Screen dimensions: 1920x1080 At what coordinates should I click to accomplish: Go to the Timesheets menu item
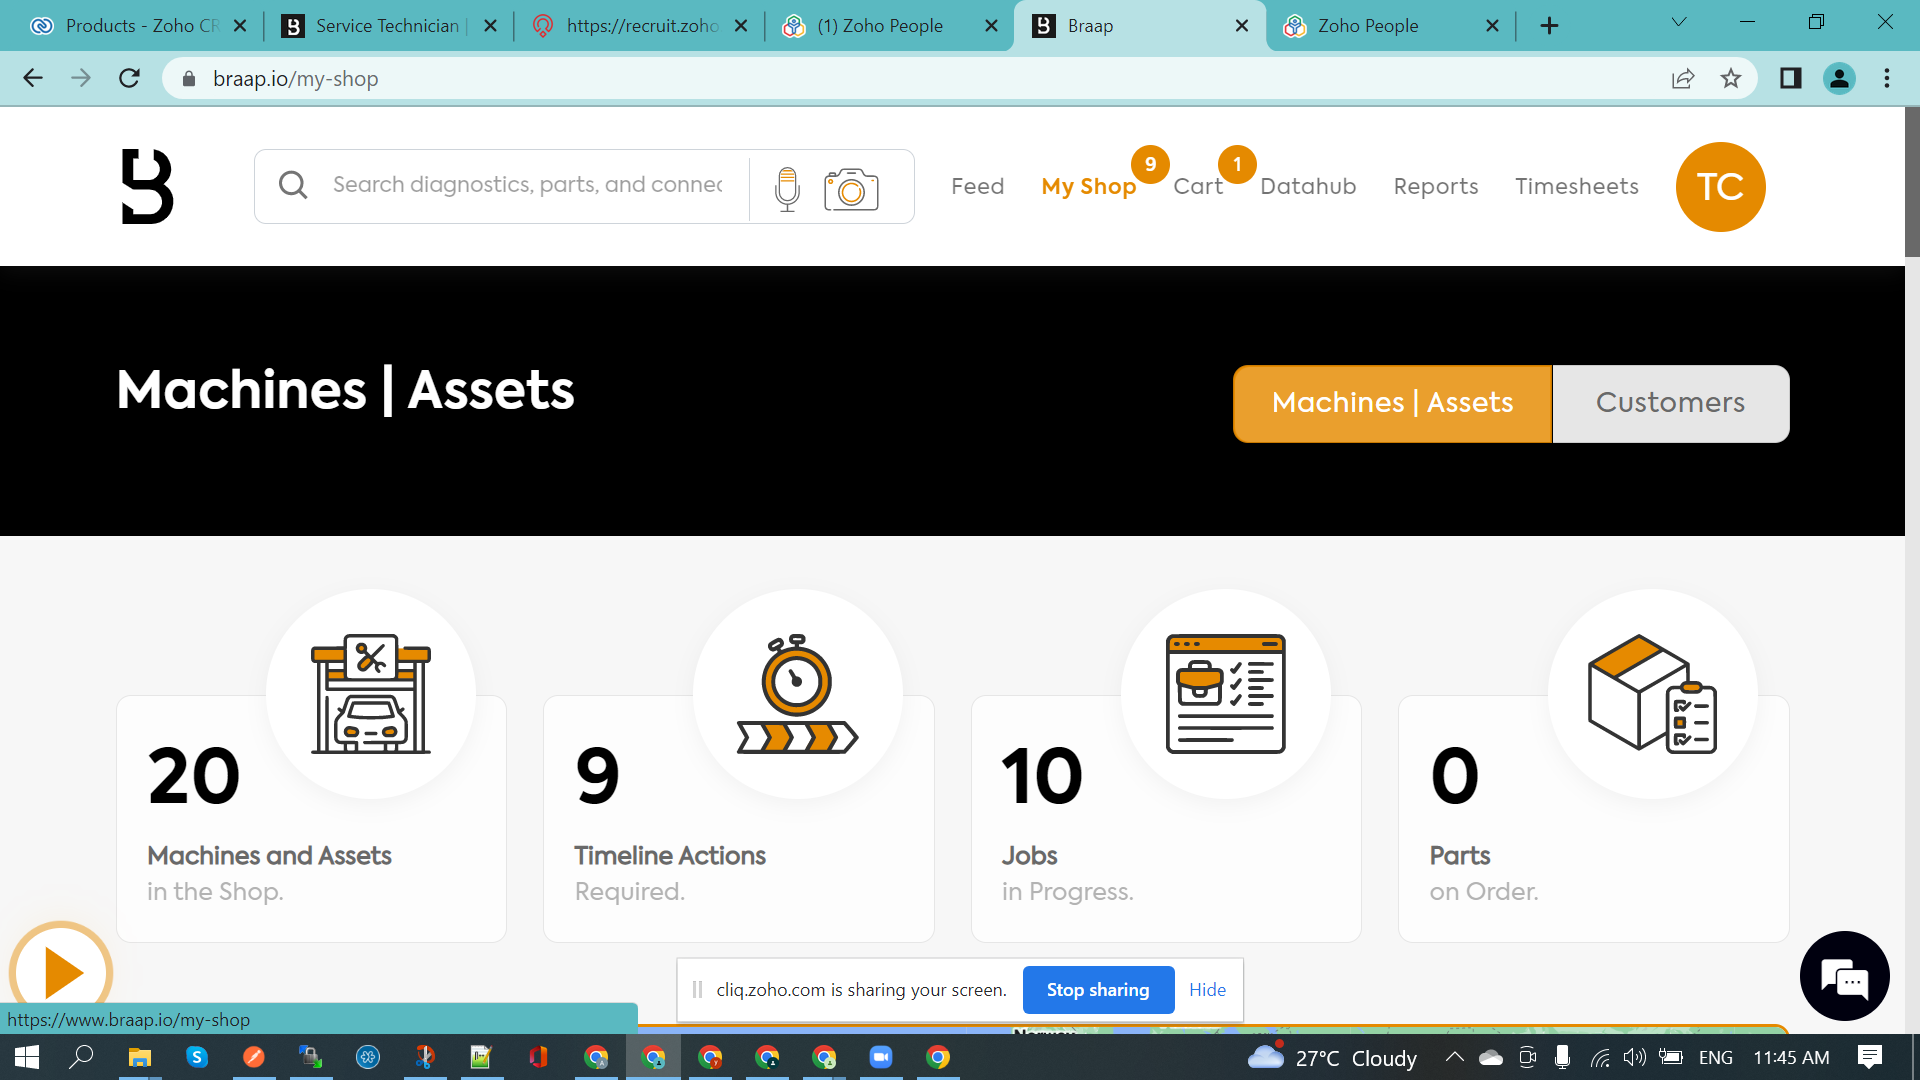pos(1576,187)
